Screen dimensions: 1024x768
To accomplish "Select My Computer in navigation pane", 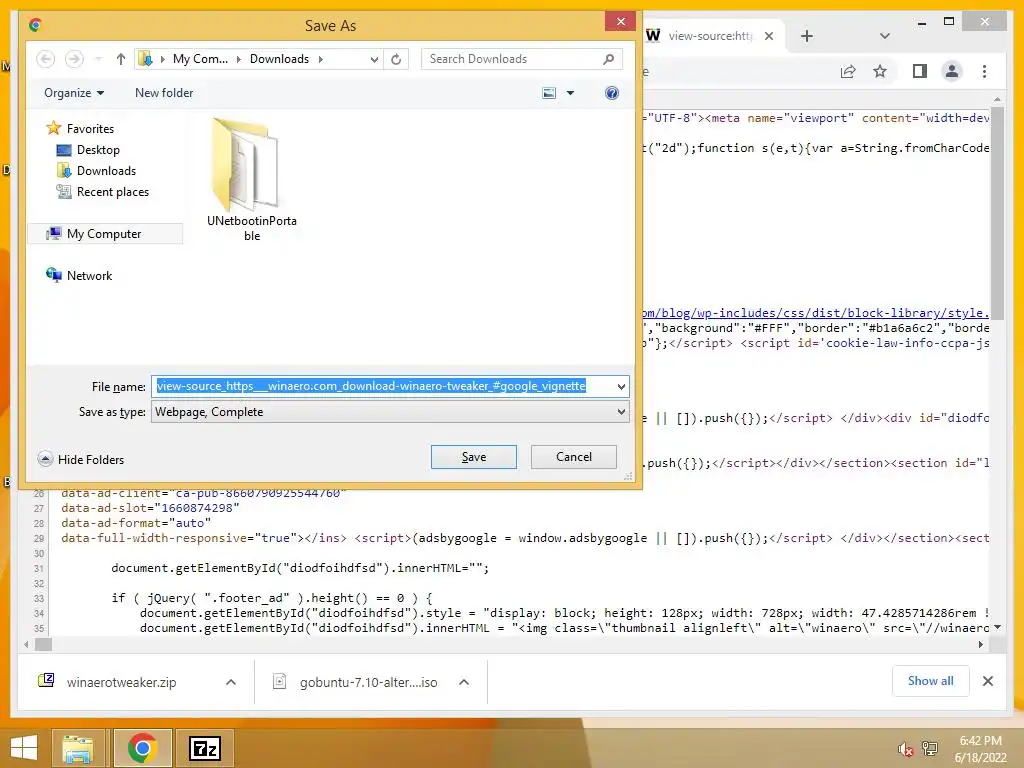I will pyautogui.click(x=104, y=234).
